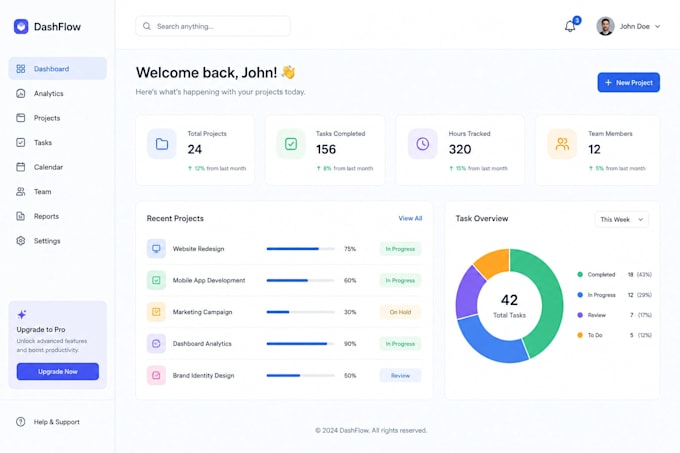
Task: Click the Projects icon in sidebar
Action: click(x=20, y=118)
